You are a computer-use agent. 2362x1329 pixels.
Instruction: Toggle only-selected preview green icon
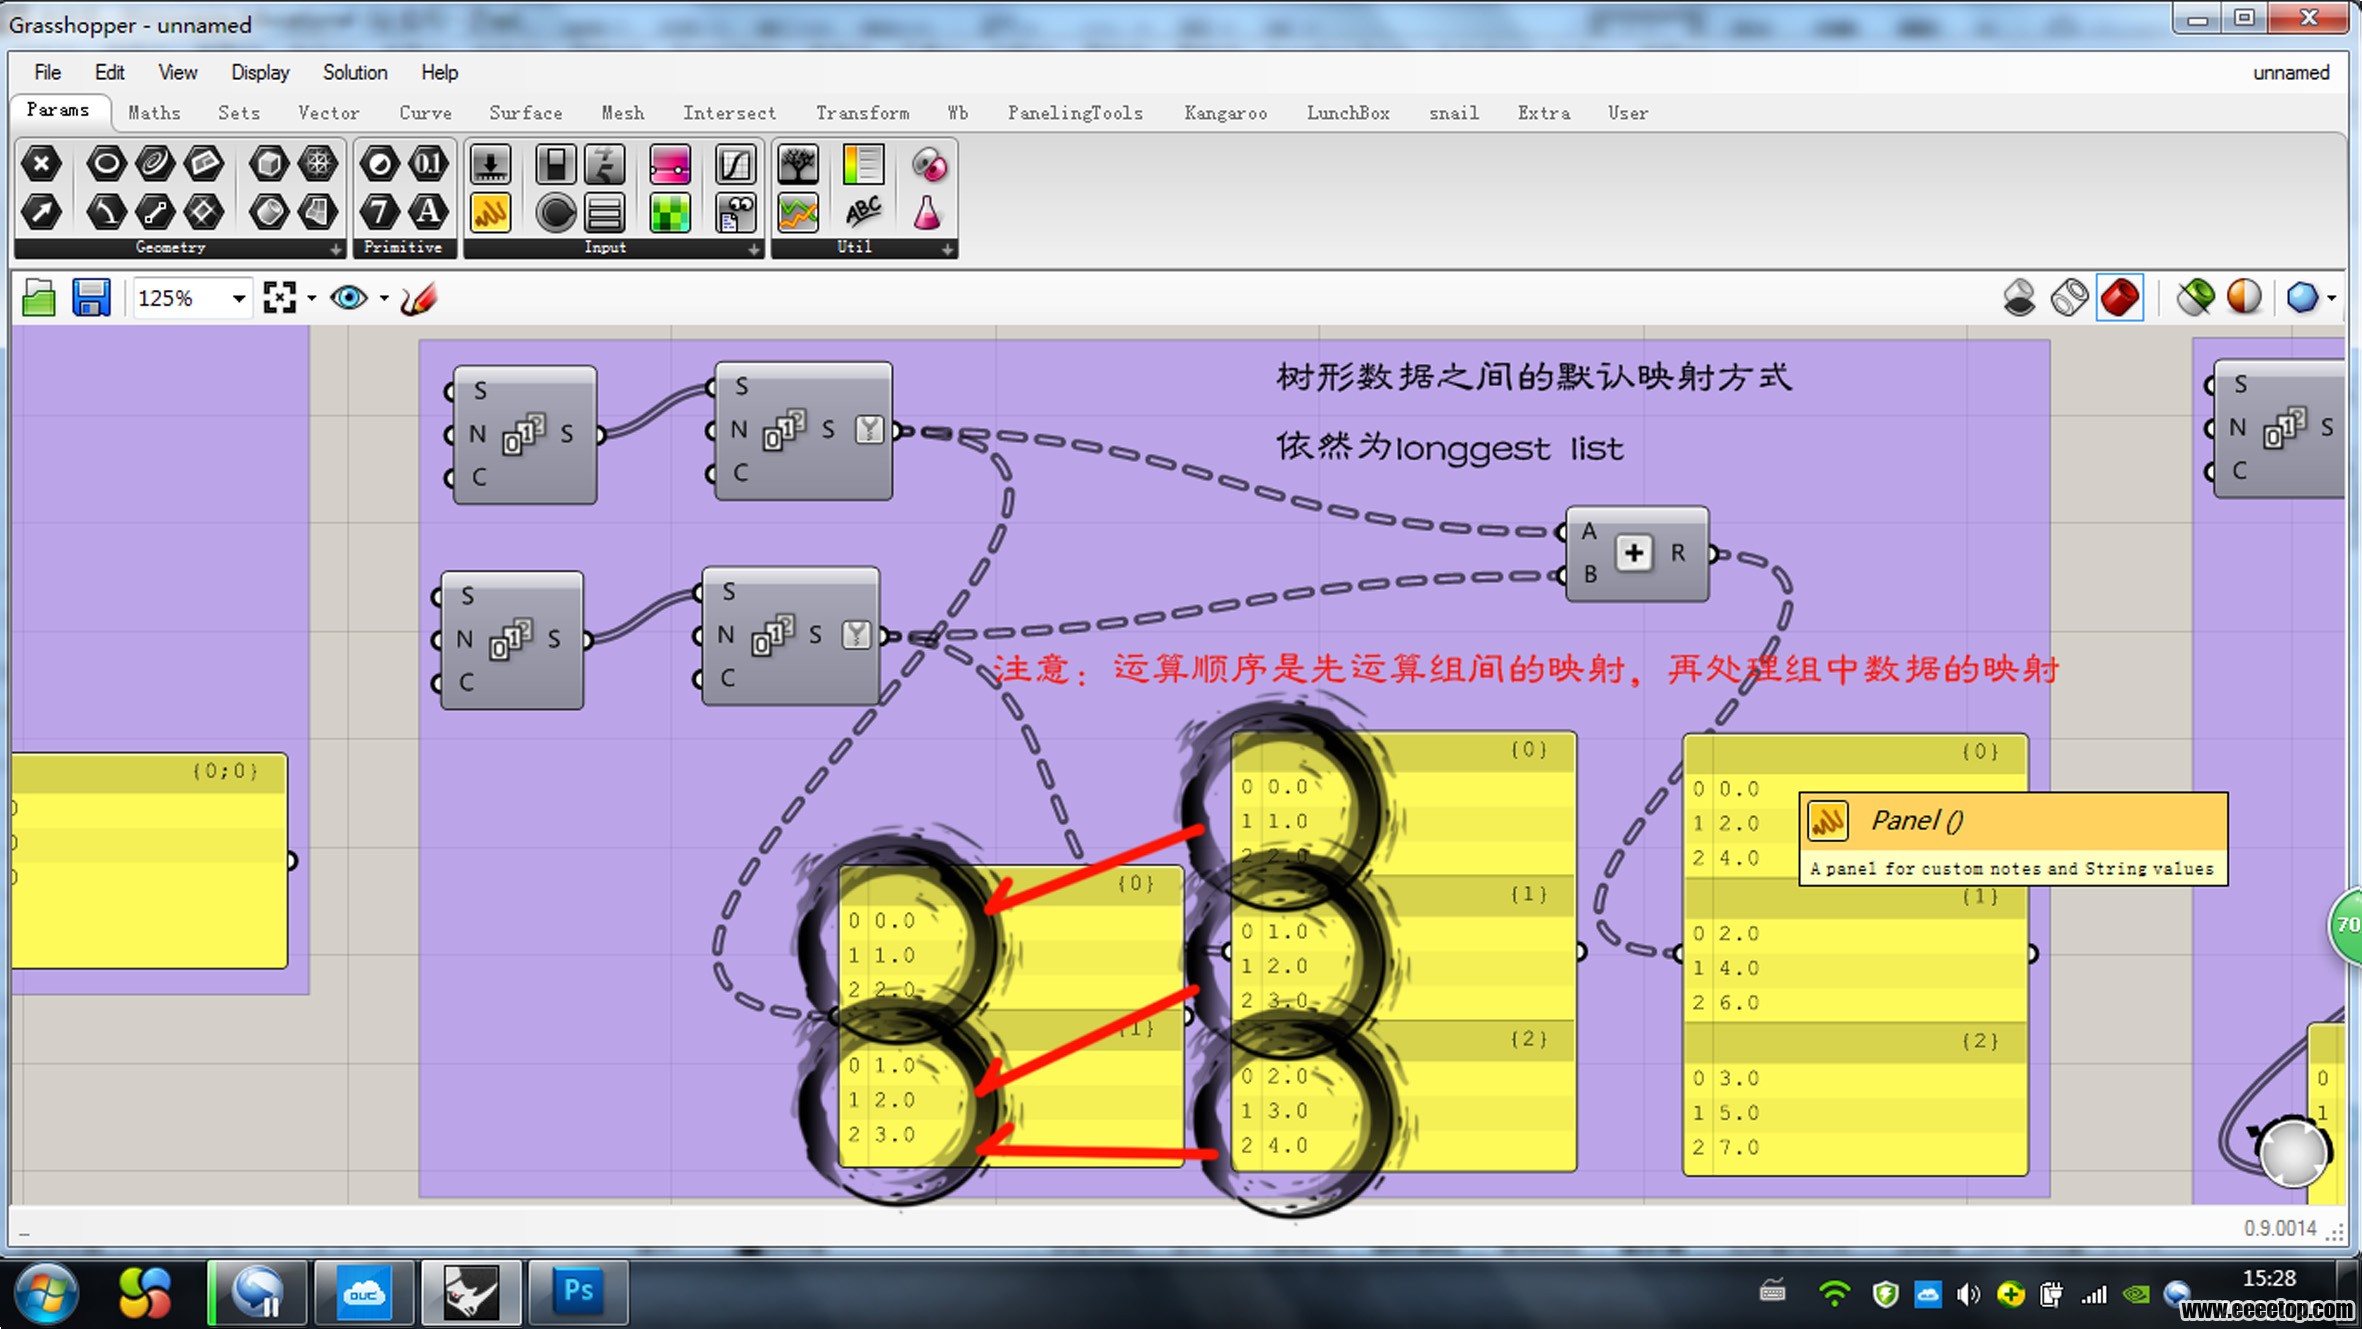pos(2195,298)
